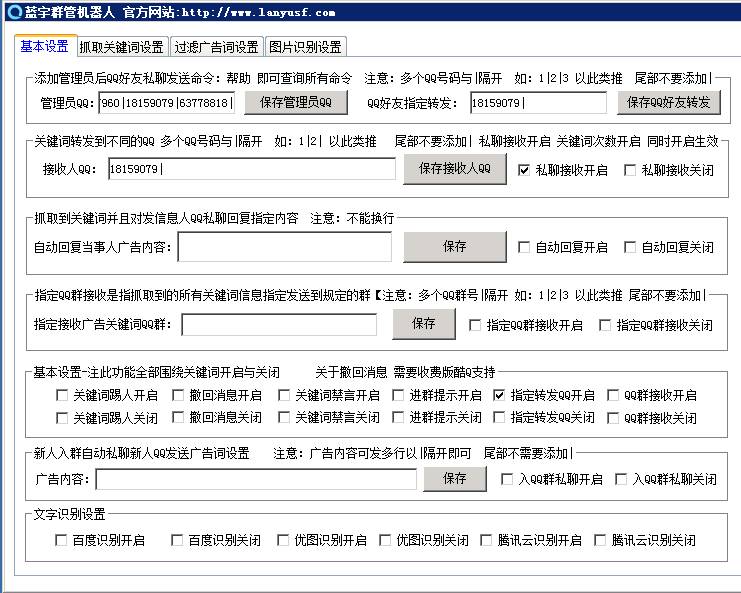741x593 pixels.
Task: Check the 自动回复关闭 checkbox
Action: [629, 247]
